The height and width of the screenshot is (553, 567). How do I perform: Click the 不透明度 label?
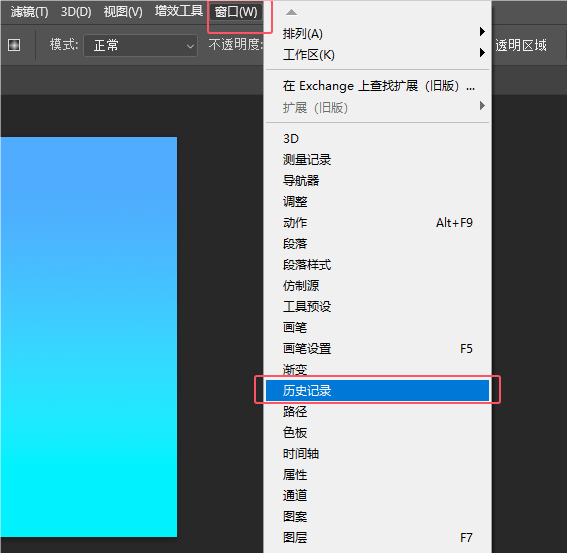235,45
